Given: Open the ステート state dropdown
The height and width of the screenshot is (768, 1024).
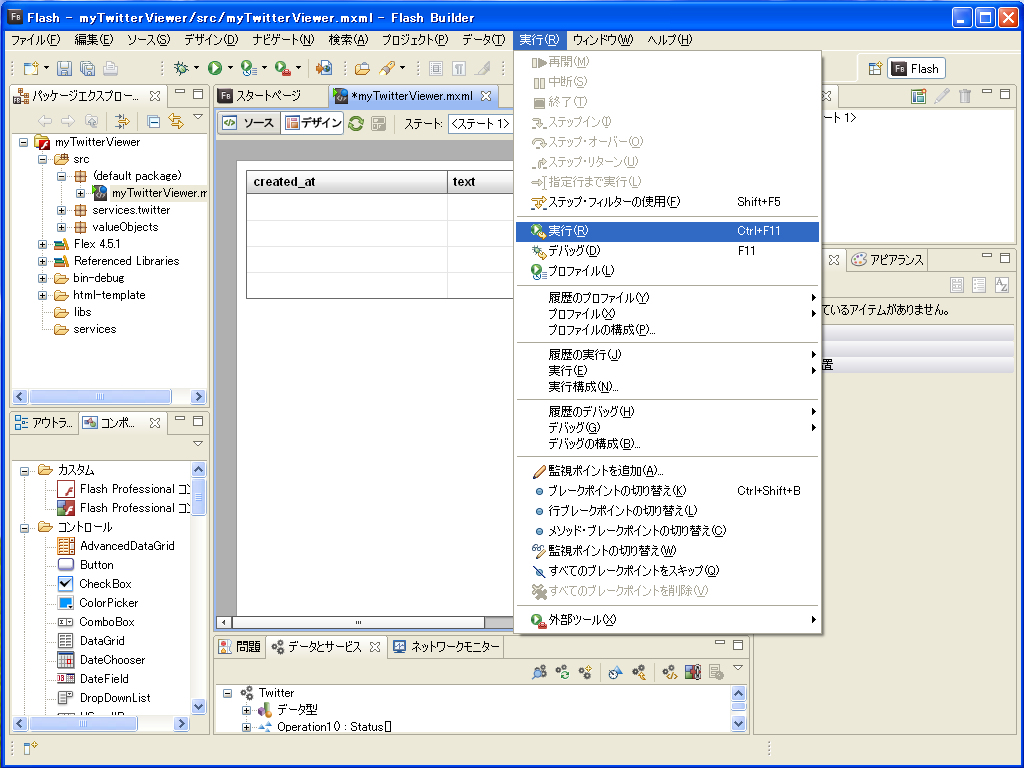Looking at the screenshot, I should click(x=481, y=123).
